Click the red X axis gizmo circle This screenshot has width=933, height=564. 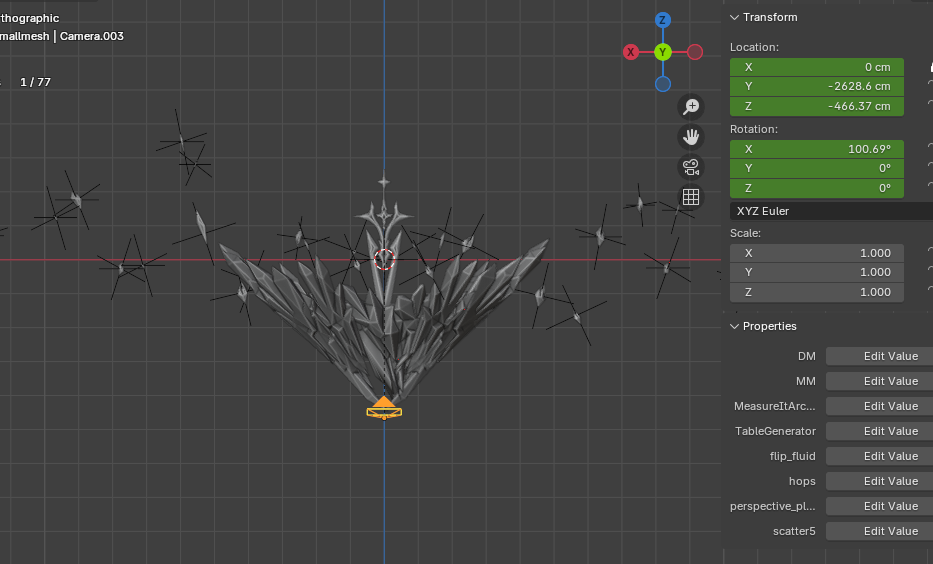pyautogui.click(x=631, y=52)
